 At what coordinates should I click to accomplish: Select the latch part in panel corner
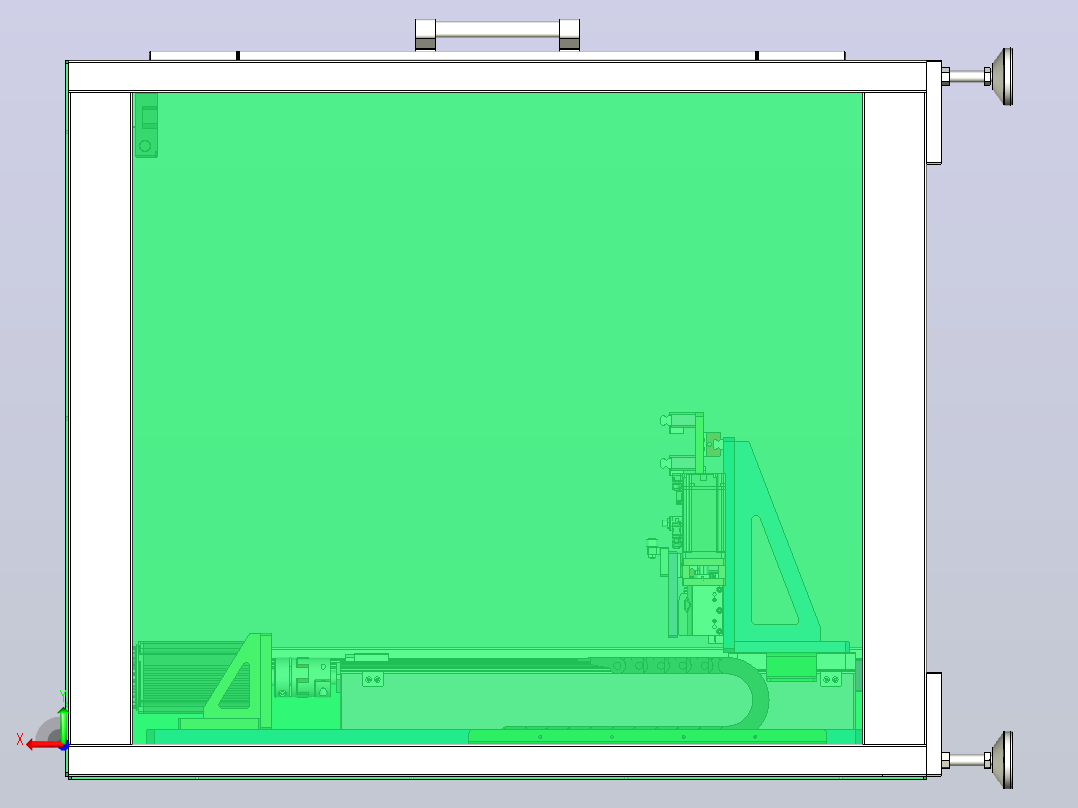[146, 125]
